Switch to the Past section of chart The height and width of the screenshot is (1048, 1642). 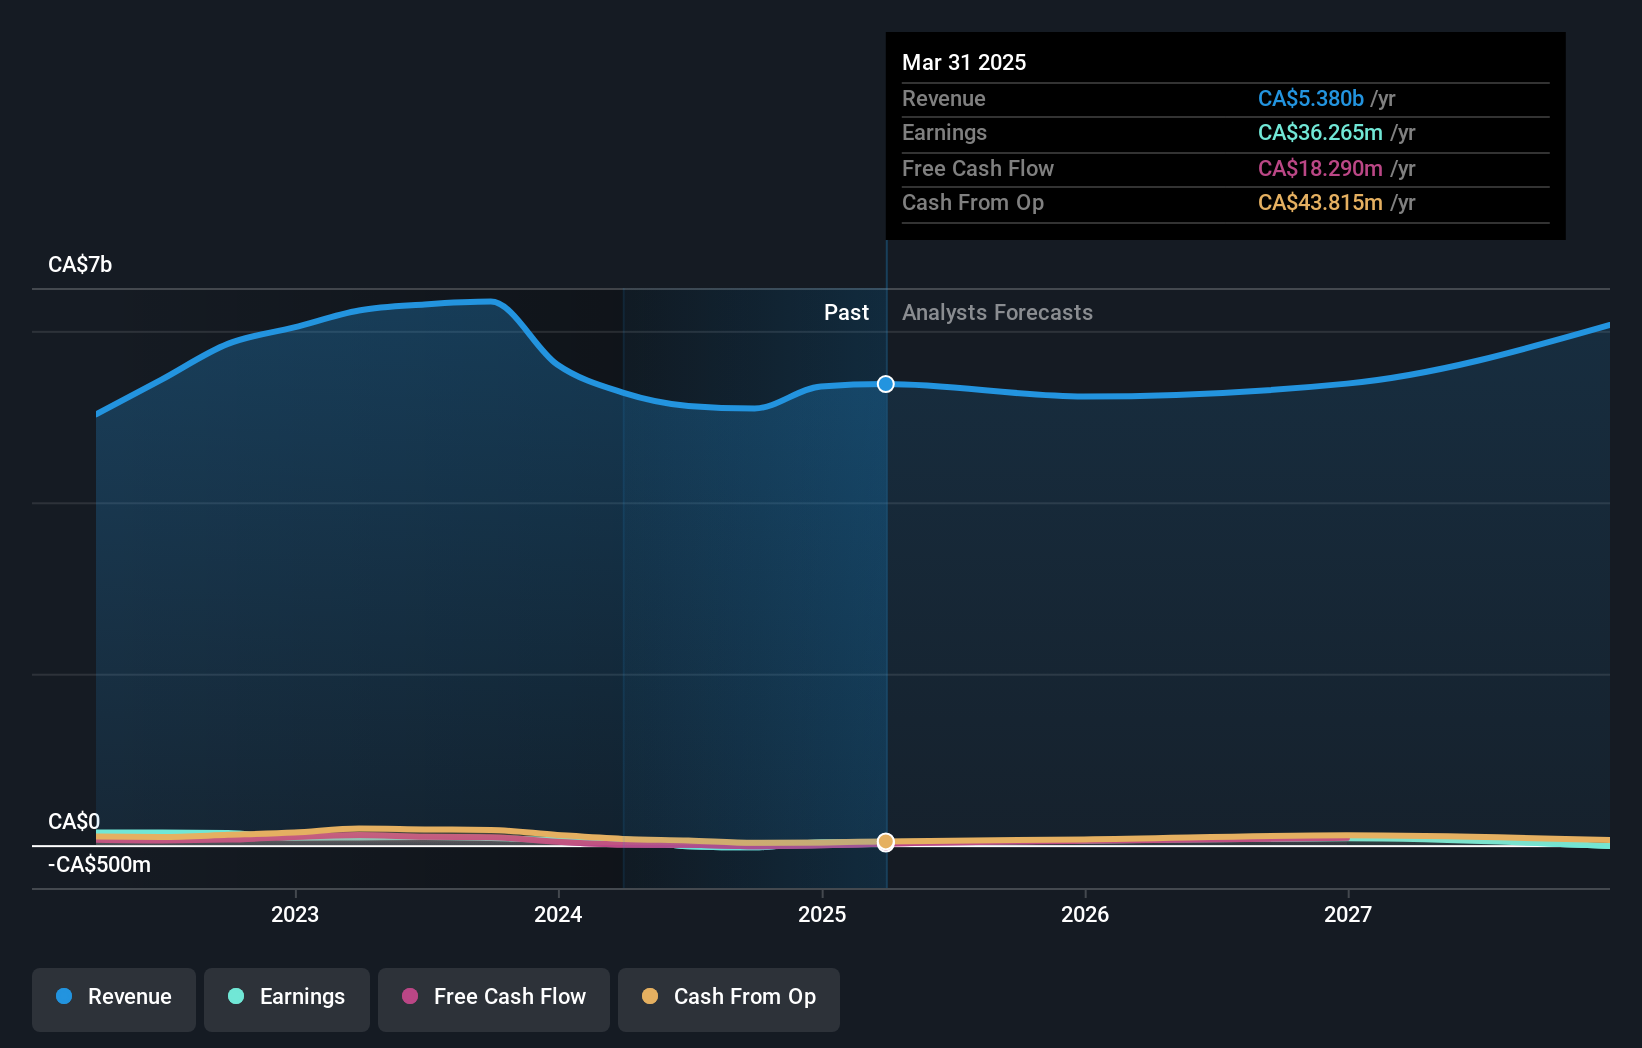tap(847, 312)
